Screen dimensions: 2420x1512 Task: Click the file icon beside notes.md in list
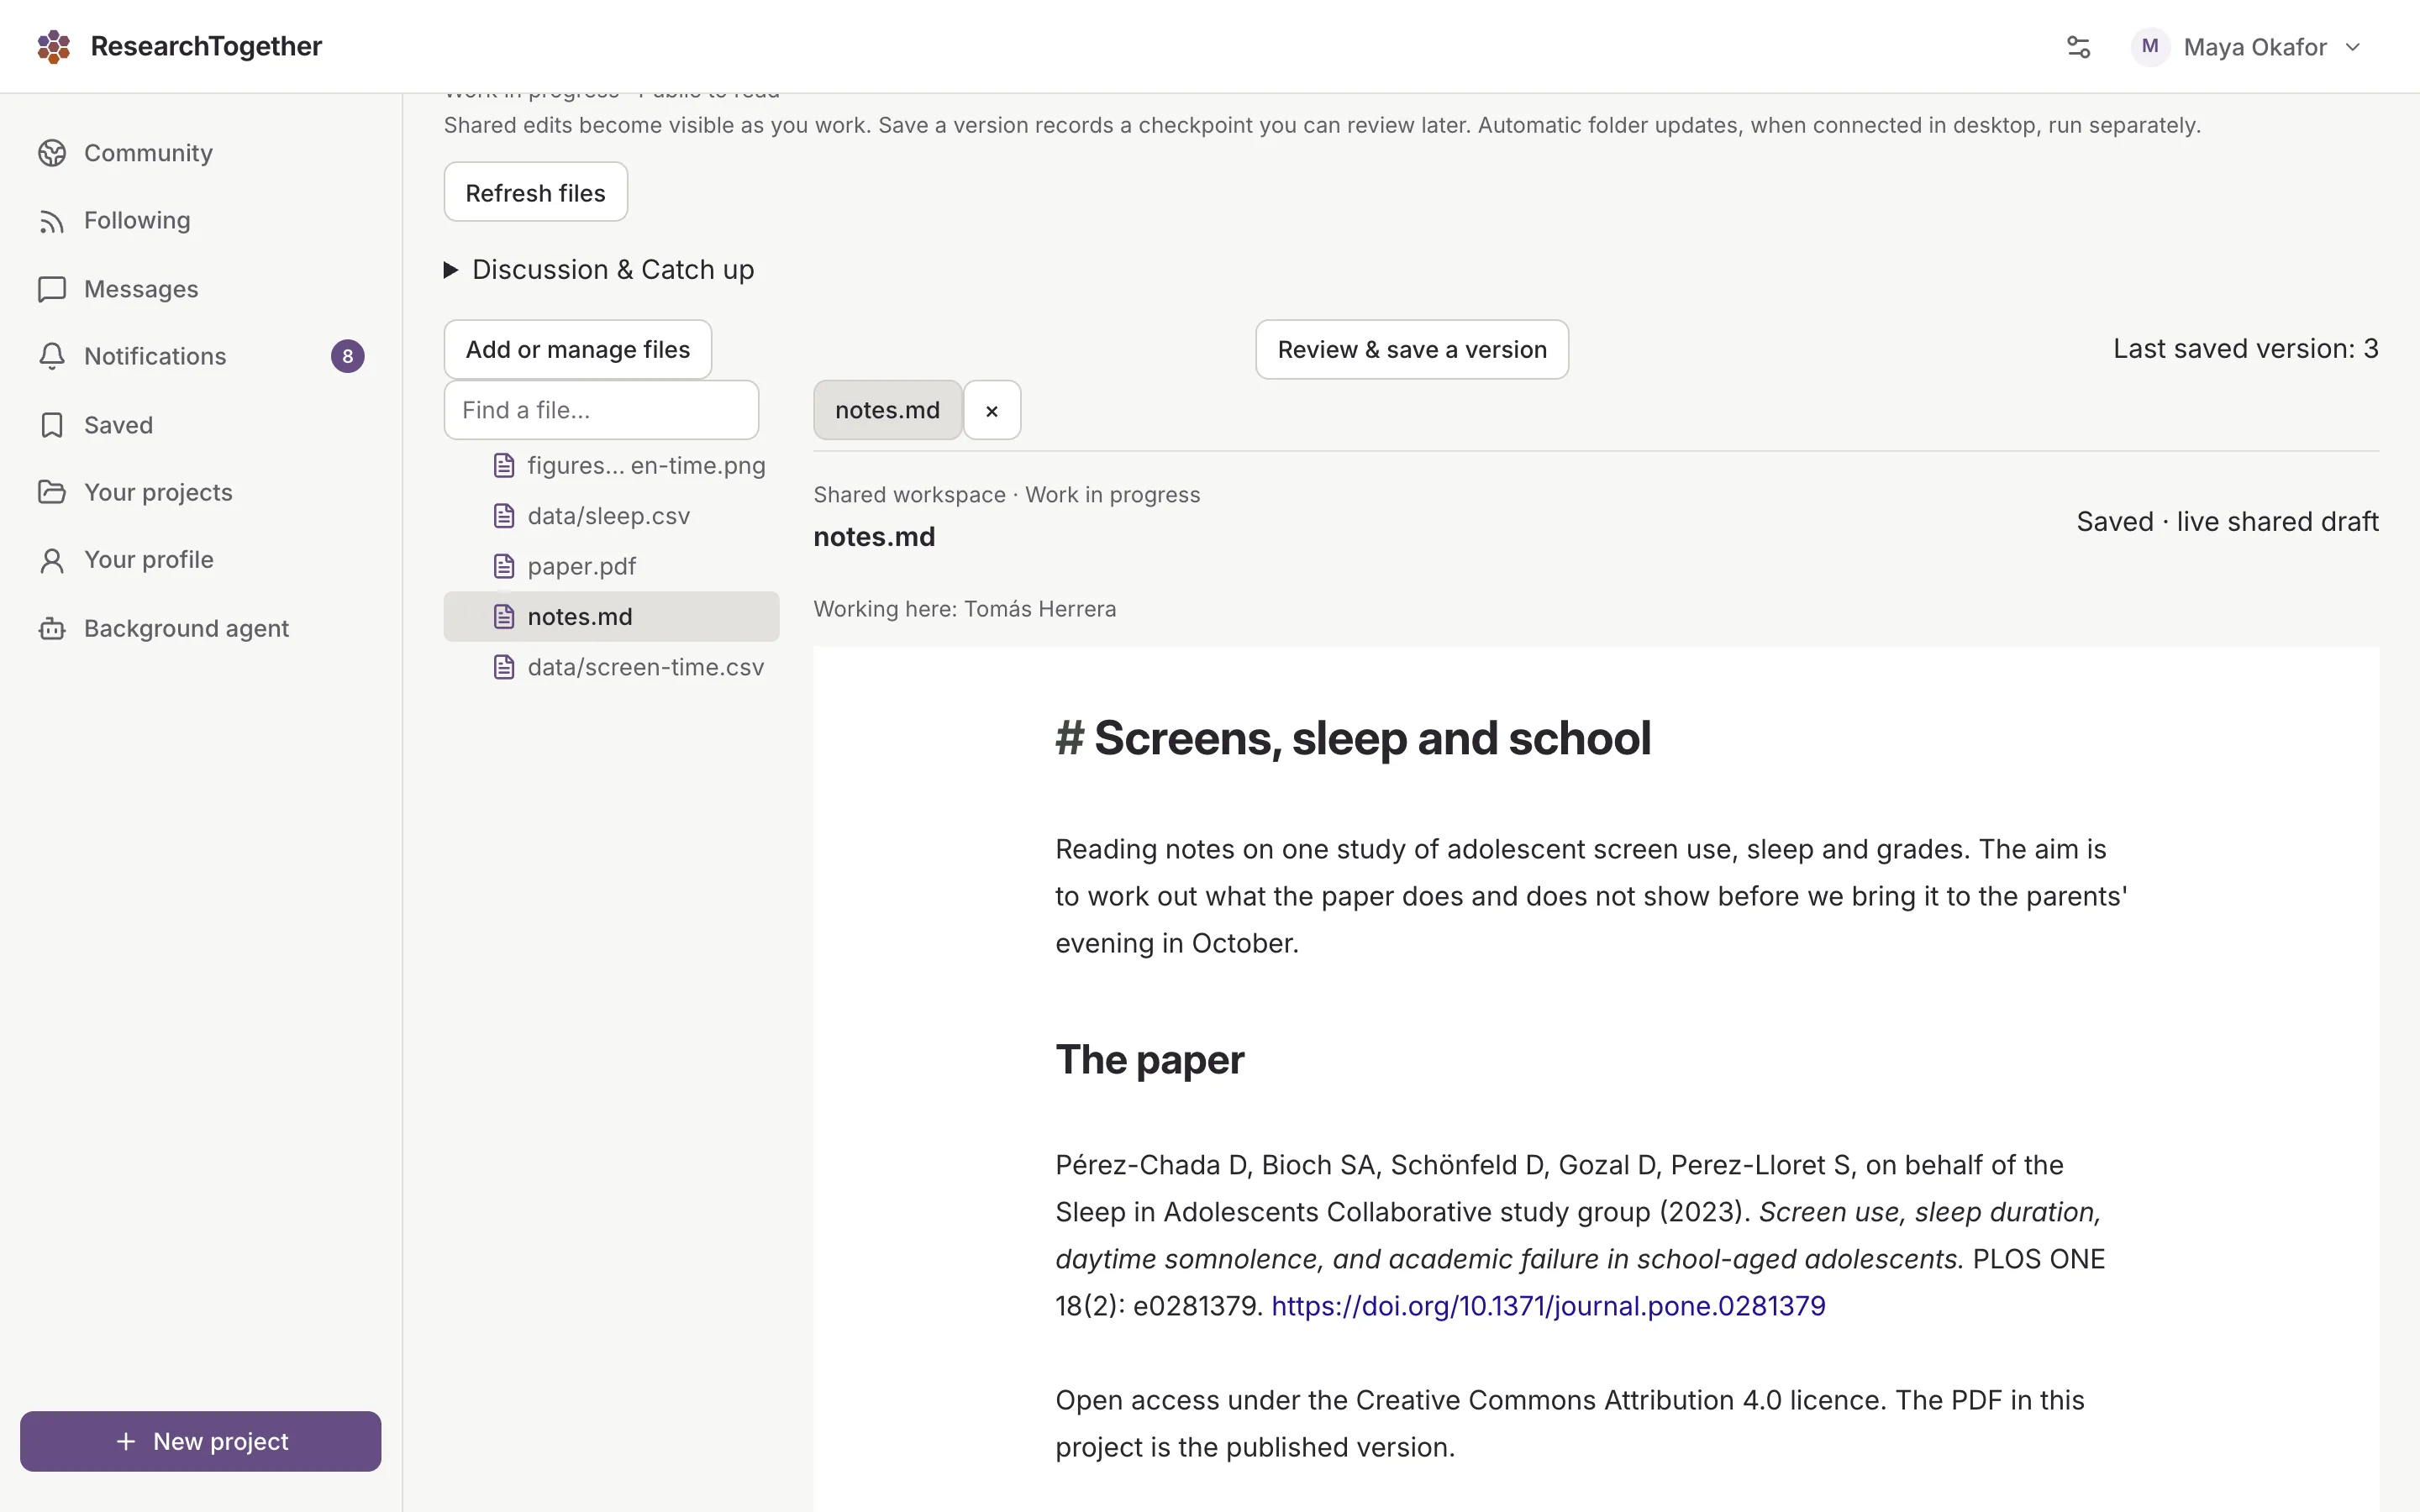(x=504, y=617)
